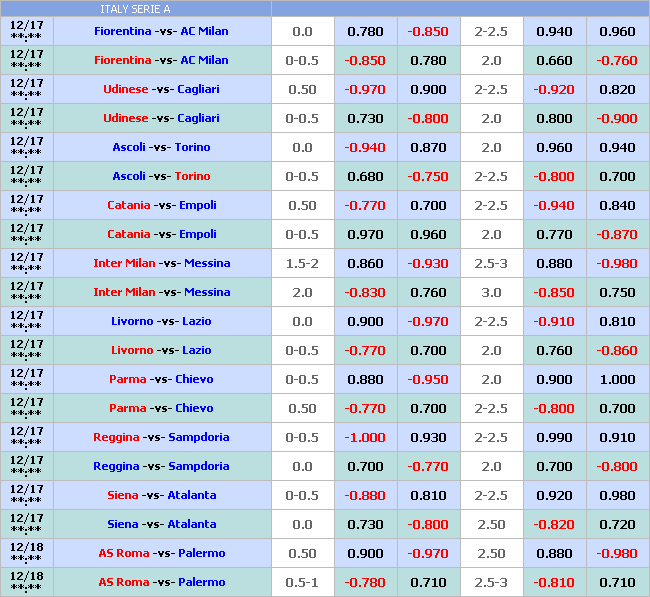Pick the 0.870 odds for Ascoli vs Torino
650x597 pixels.
tap(428, 148)
